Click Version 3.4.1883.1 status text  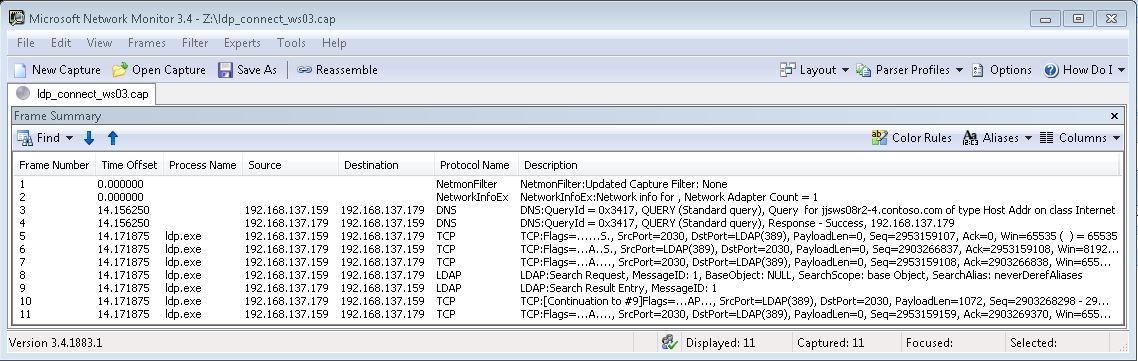pos(56,343)
